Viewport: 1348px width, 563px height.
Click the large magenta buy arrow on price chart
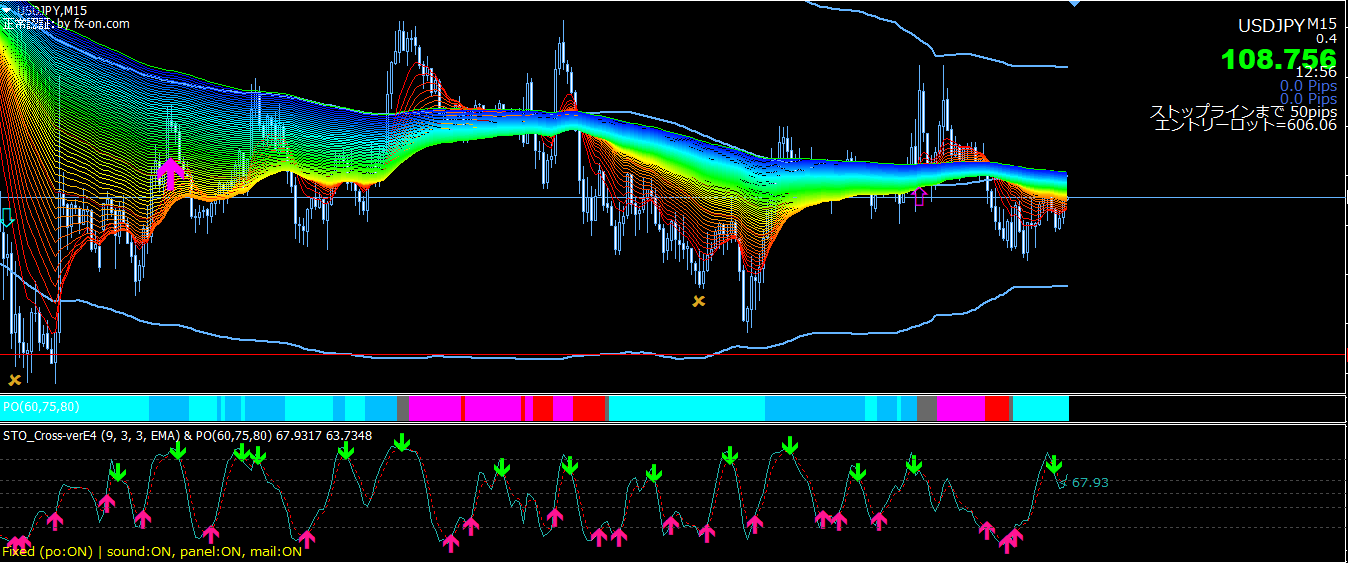(x=172, y=172)
